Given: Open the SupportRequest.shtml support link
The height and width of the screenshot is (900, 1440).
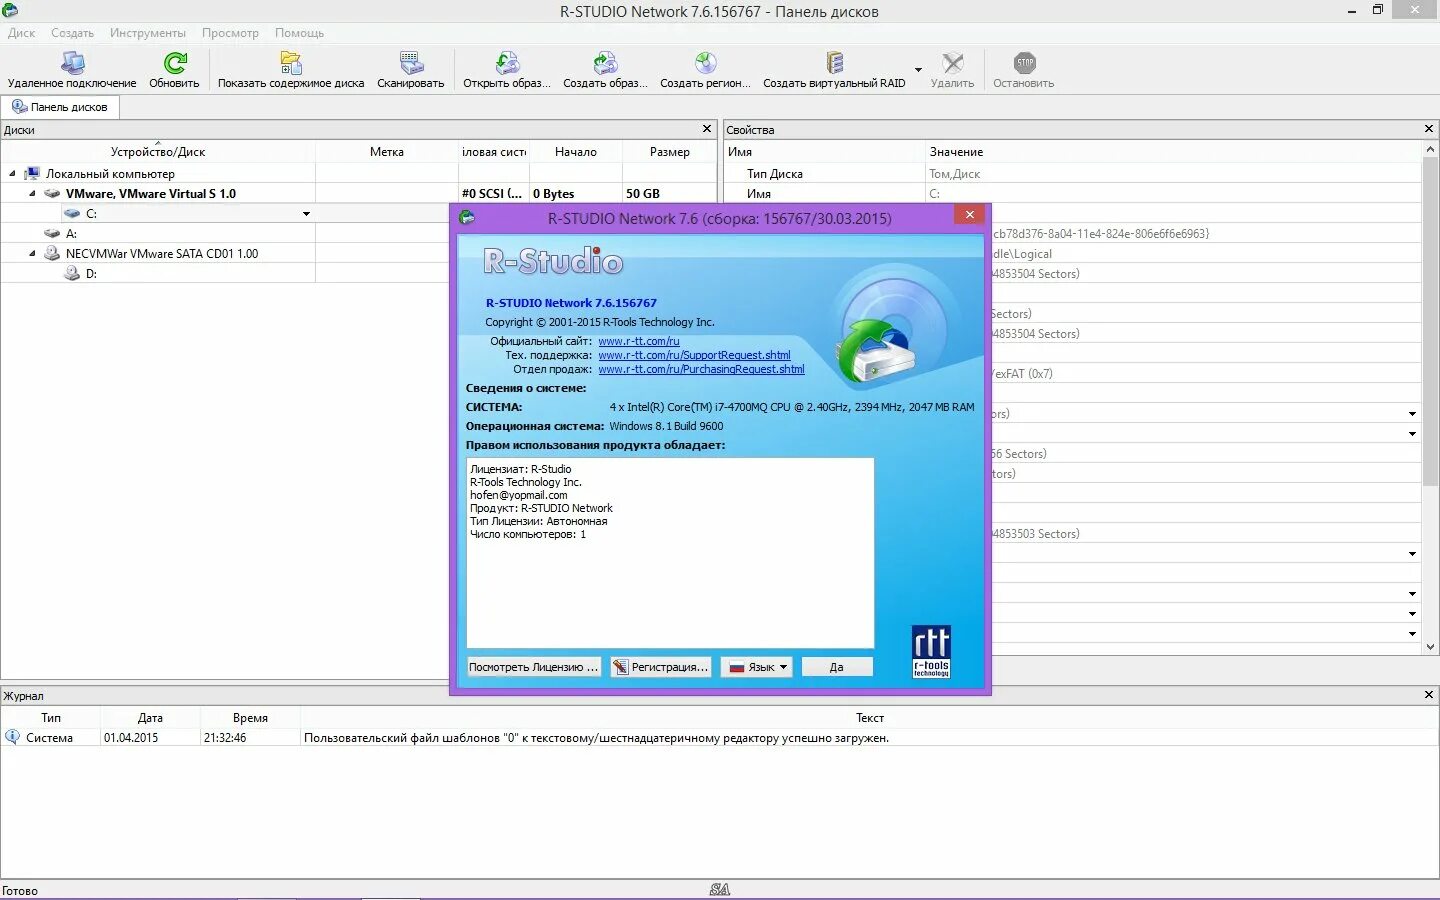Looking at the screenshot, I should coord(694,355).
